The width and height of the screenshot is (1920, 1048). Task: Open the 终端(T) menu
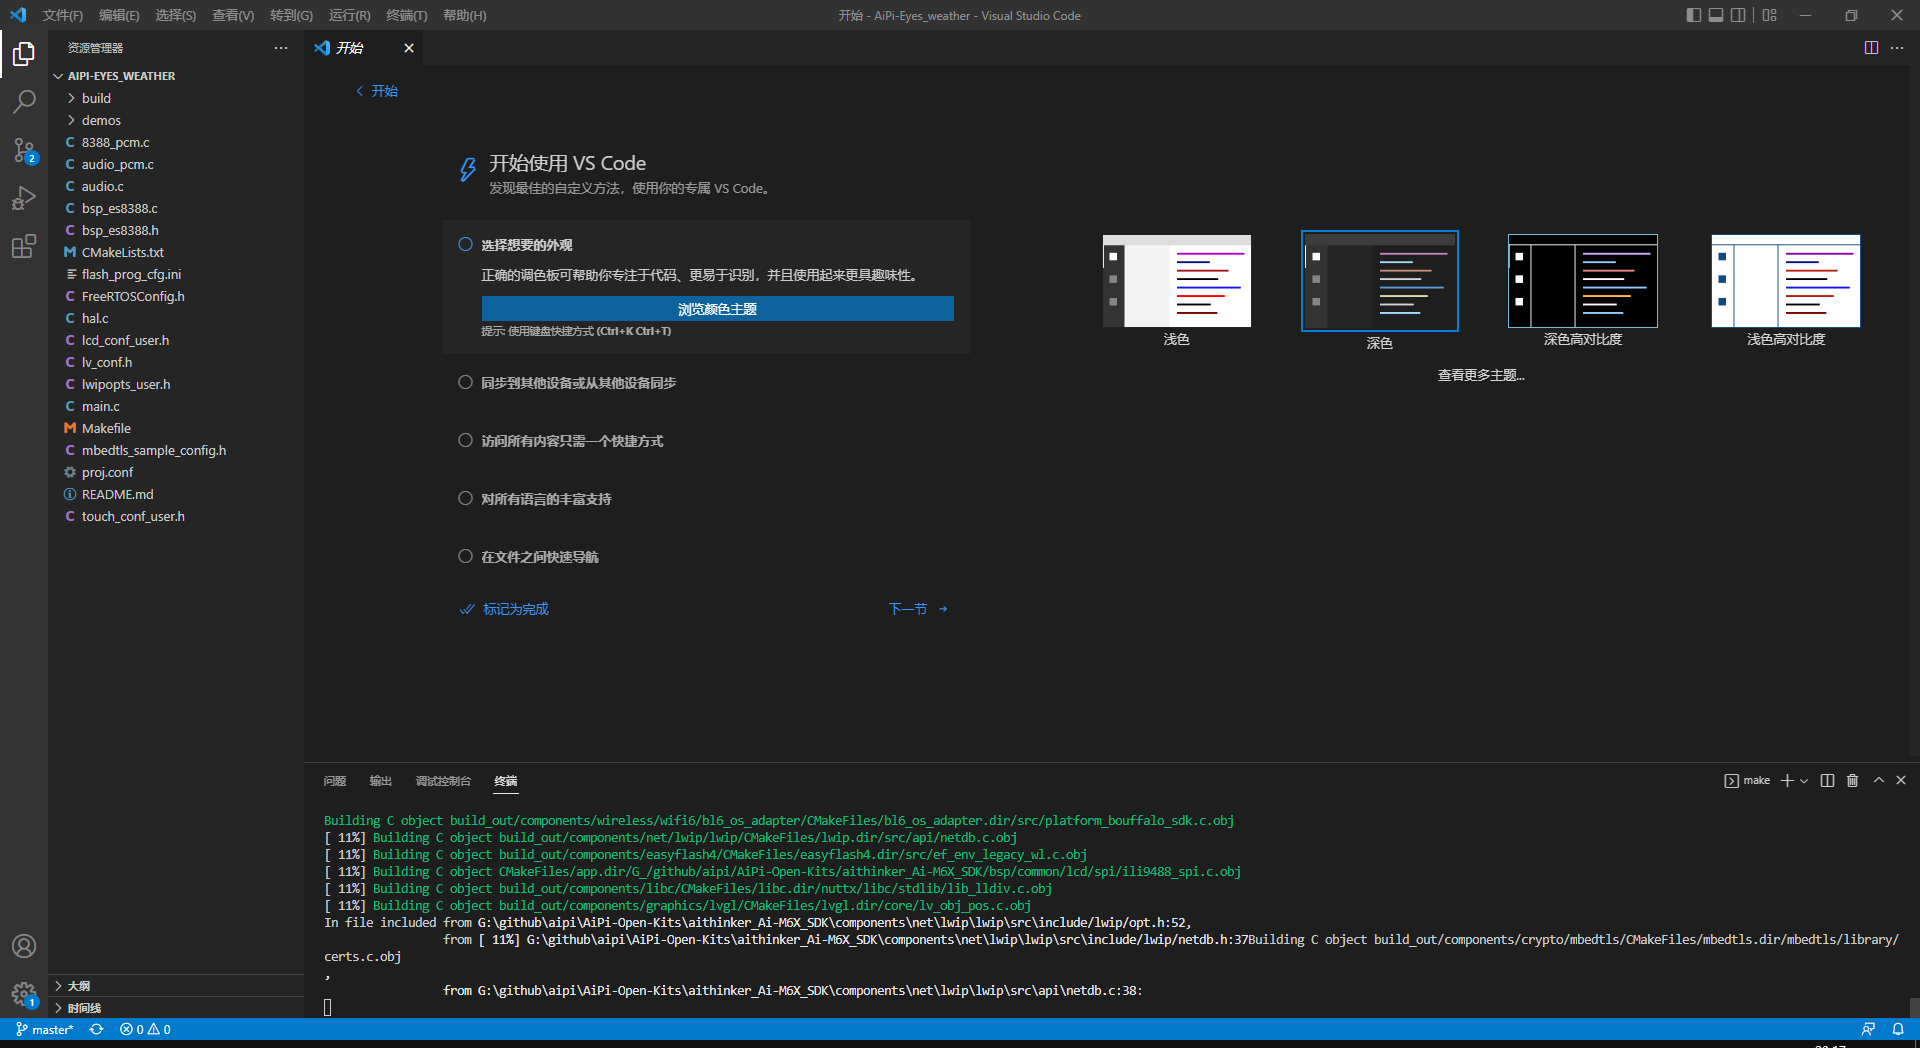[x=407, y=15]
